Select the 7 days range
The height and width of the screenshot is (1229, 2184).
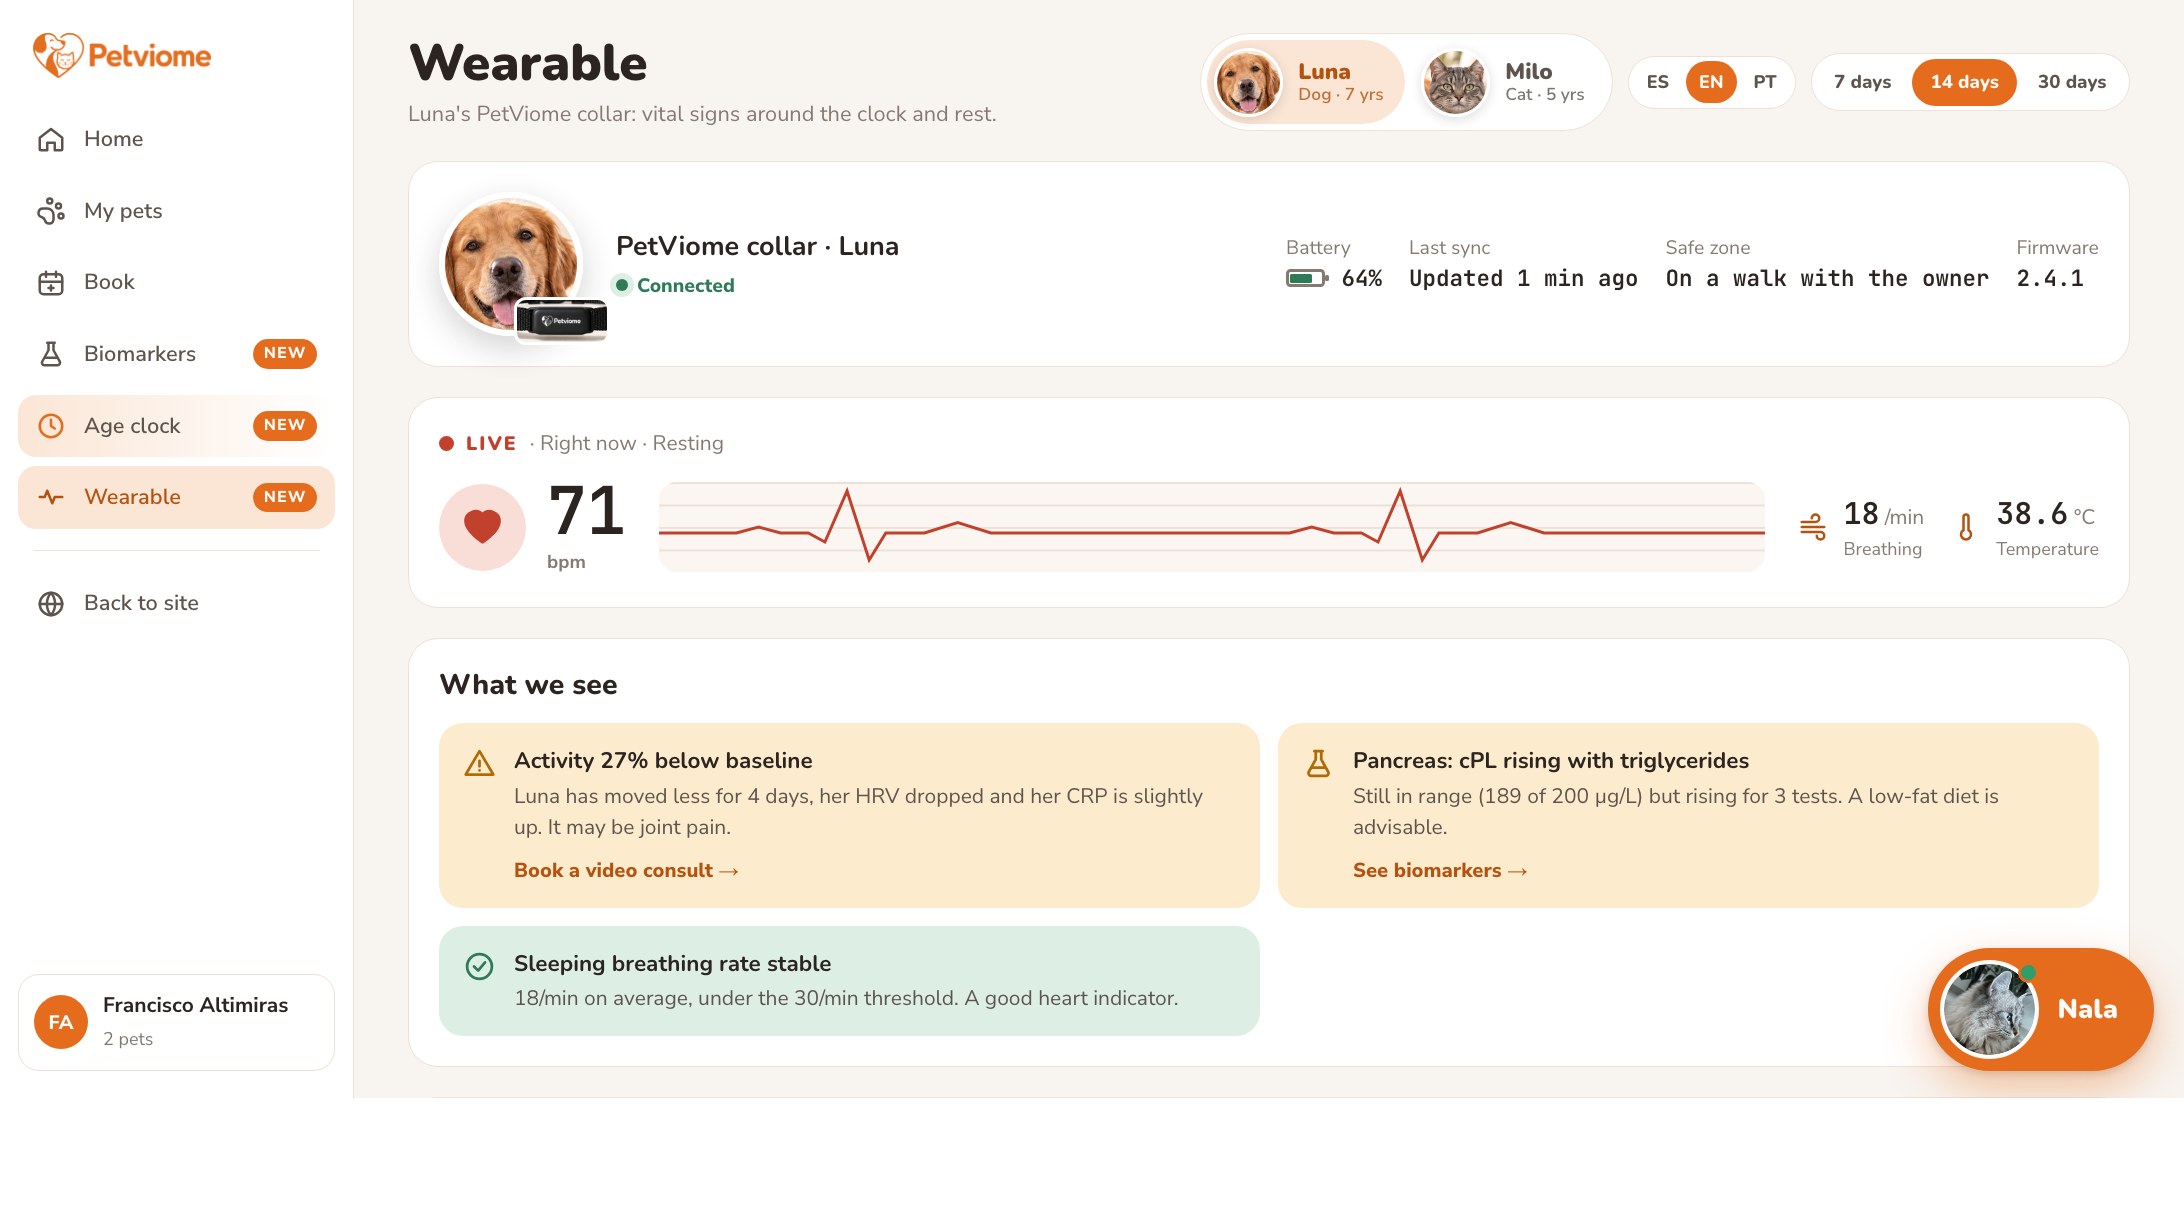pyautogui.click(x=1862, y=82)
